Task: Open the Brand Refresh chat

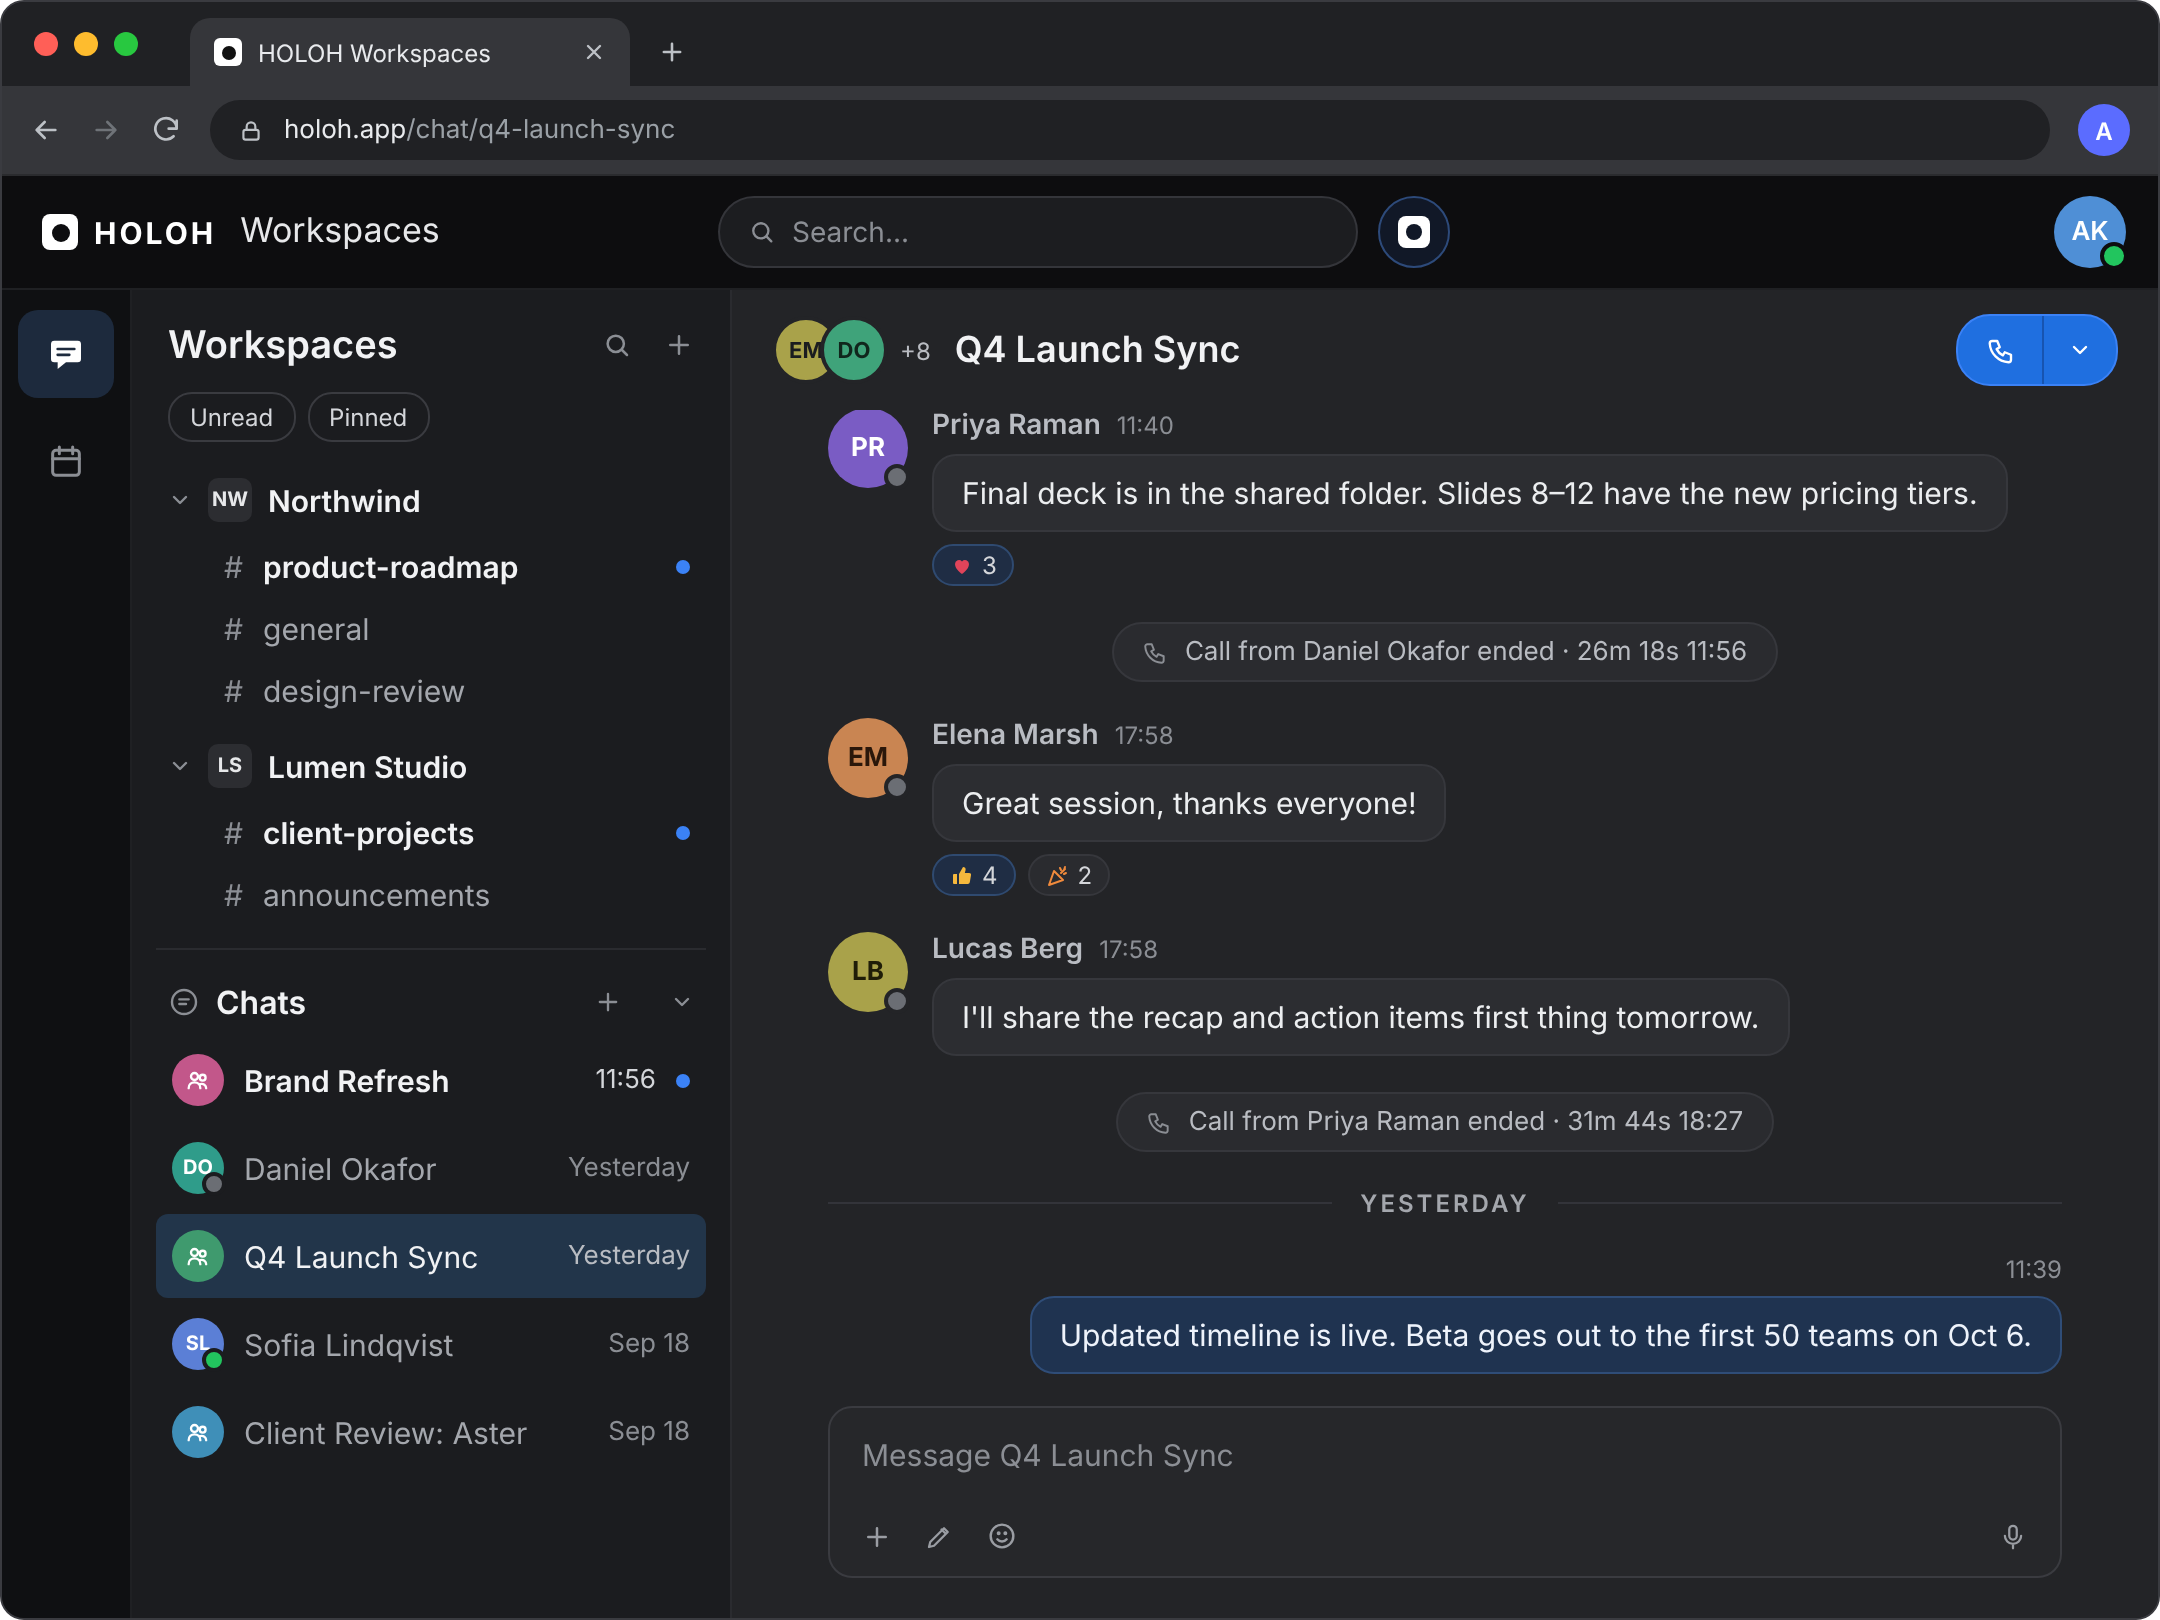Action: 431,1080
